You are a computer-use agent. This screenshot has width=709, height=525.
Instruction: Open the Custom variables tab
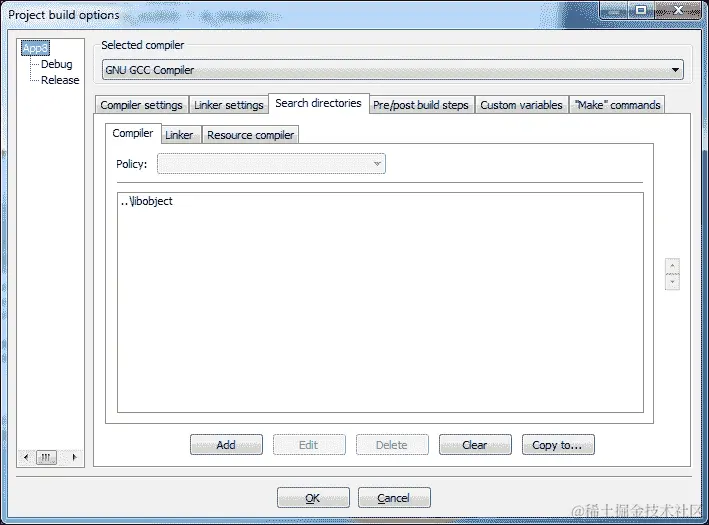[521, 105]
